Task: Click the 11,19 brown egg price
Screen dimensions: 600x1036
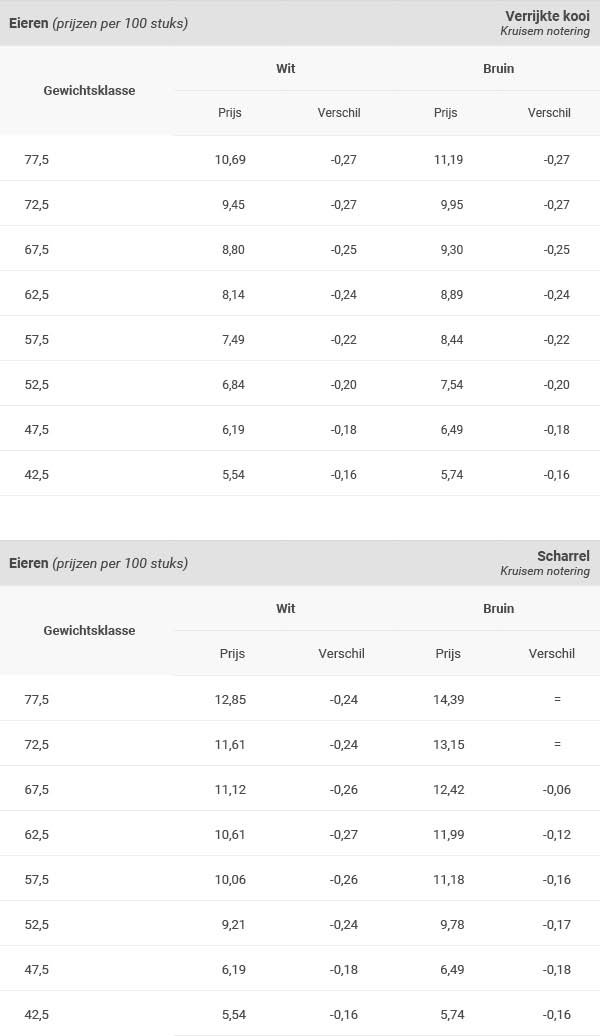Action: [x=448, y=159]
